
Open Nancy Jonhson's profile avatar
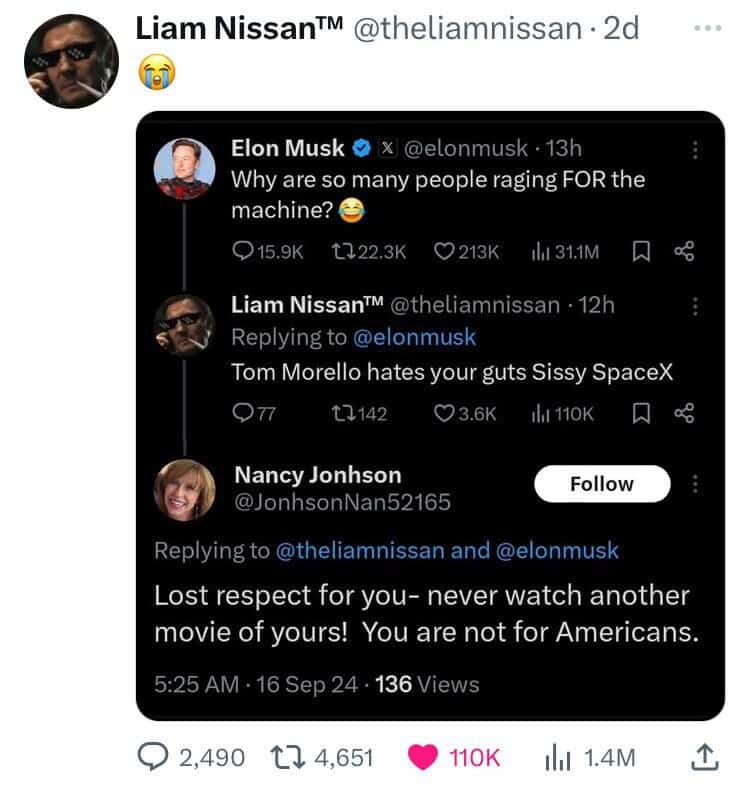(185, 490)
